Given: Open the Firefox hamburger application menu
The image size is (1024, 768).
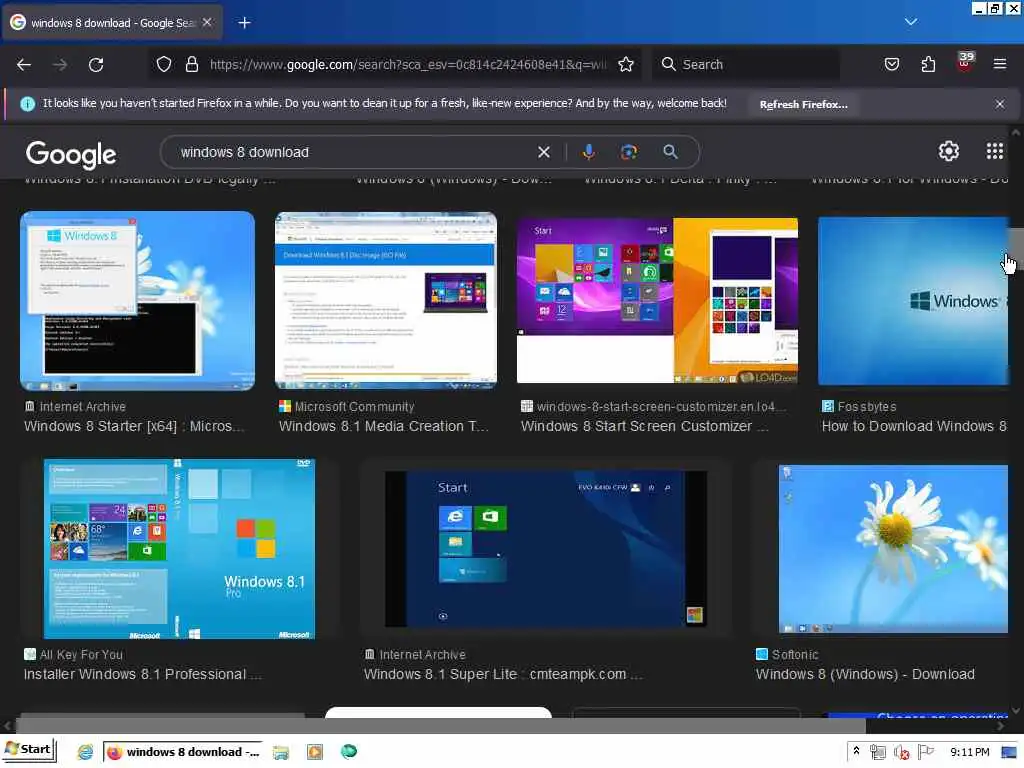Looking at the screenshot, I should click(1000, 64).
